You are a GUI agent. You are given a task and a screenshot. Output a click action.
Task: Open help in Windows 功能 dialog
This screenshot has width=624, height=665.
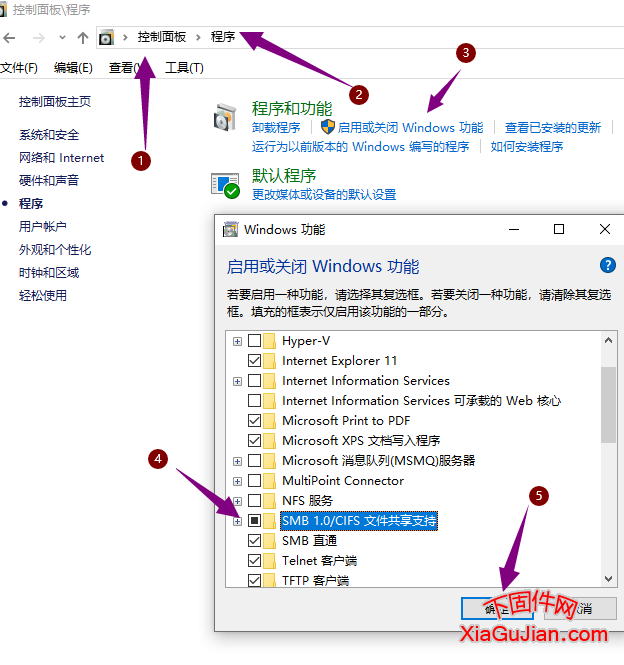607,265
